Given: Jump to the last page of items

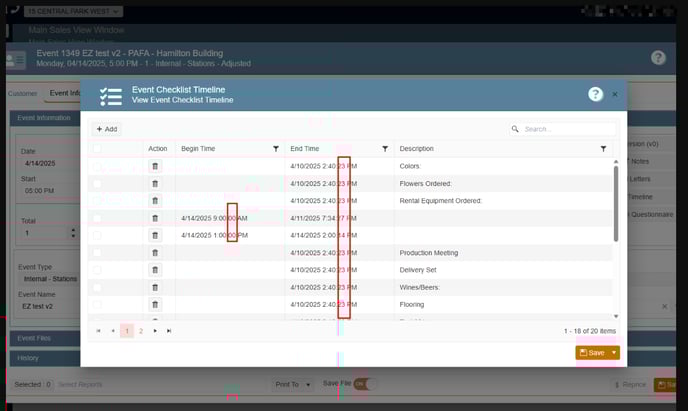Looking at the screenshot, I should (x=169, y=330).
